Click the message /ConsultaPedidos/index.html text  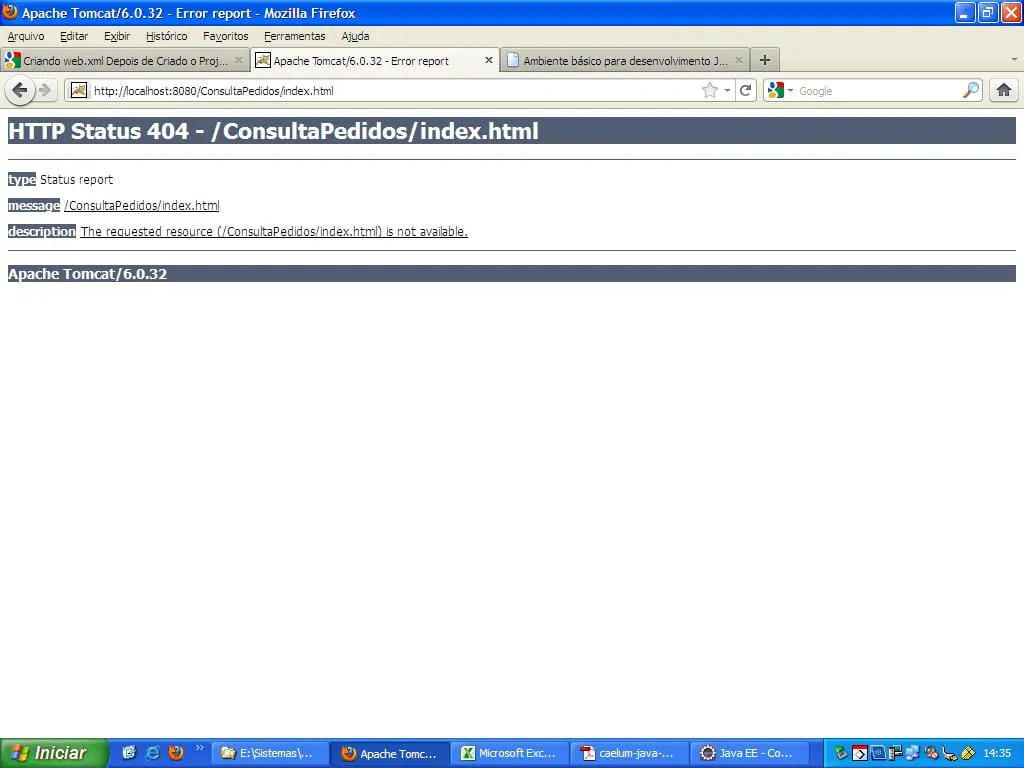pyautogui.click(x=142, y=206)
